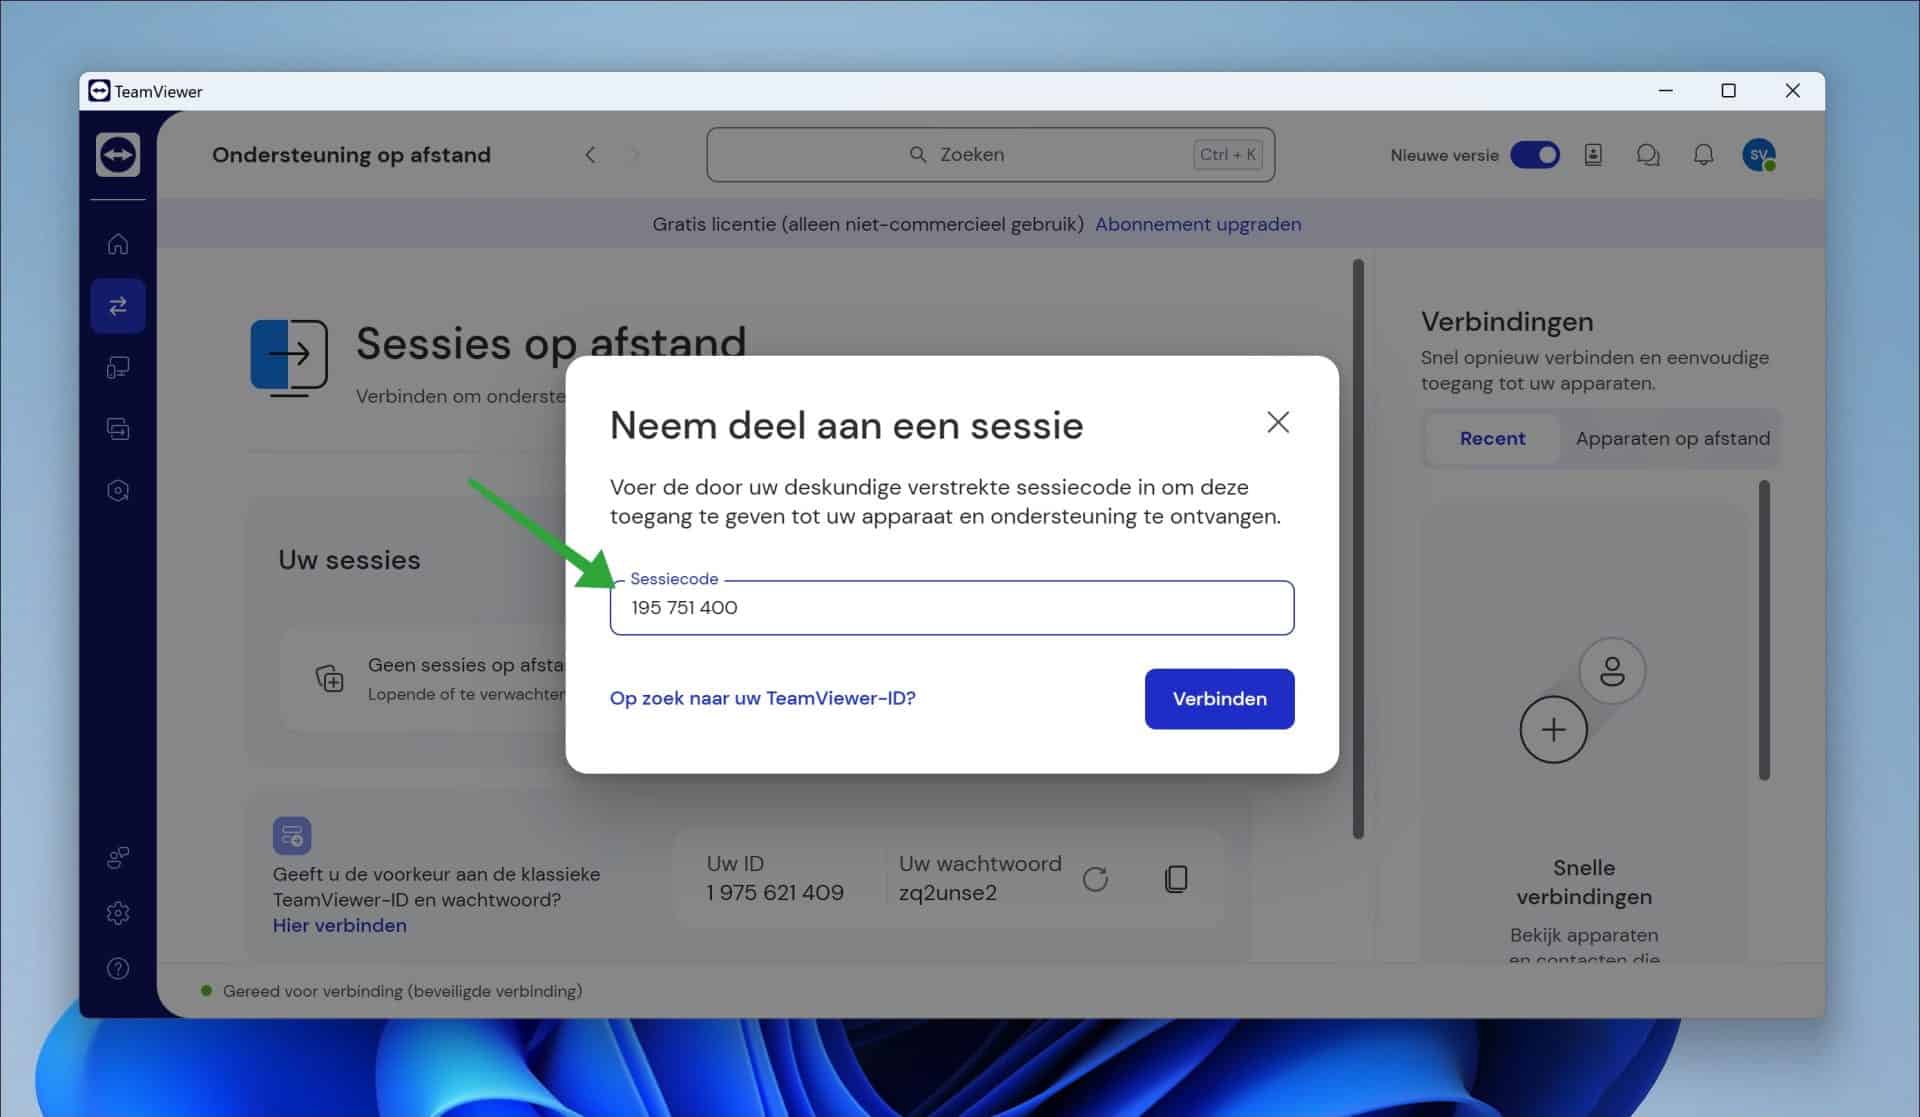
Task: Click the linked circles sidebar icon
Action: (x=118, y=857)
